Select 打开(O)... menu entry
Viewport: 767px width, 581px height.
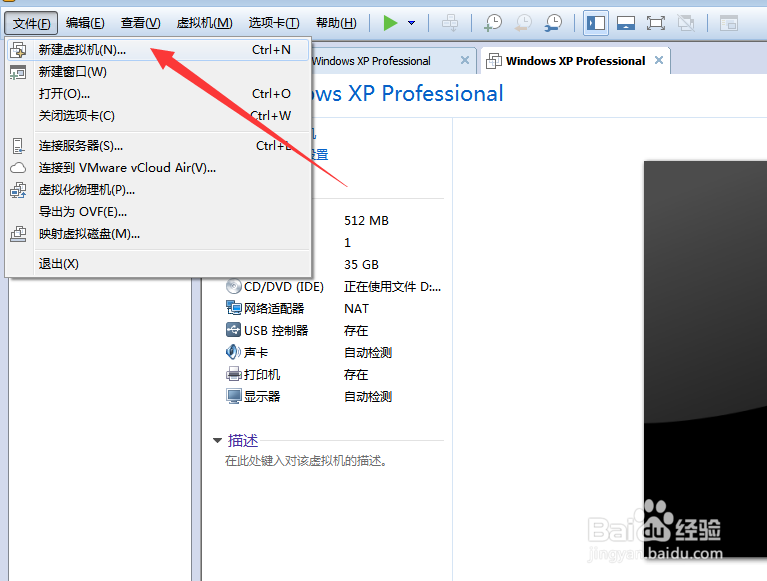(x=158, y=93)
